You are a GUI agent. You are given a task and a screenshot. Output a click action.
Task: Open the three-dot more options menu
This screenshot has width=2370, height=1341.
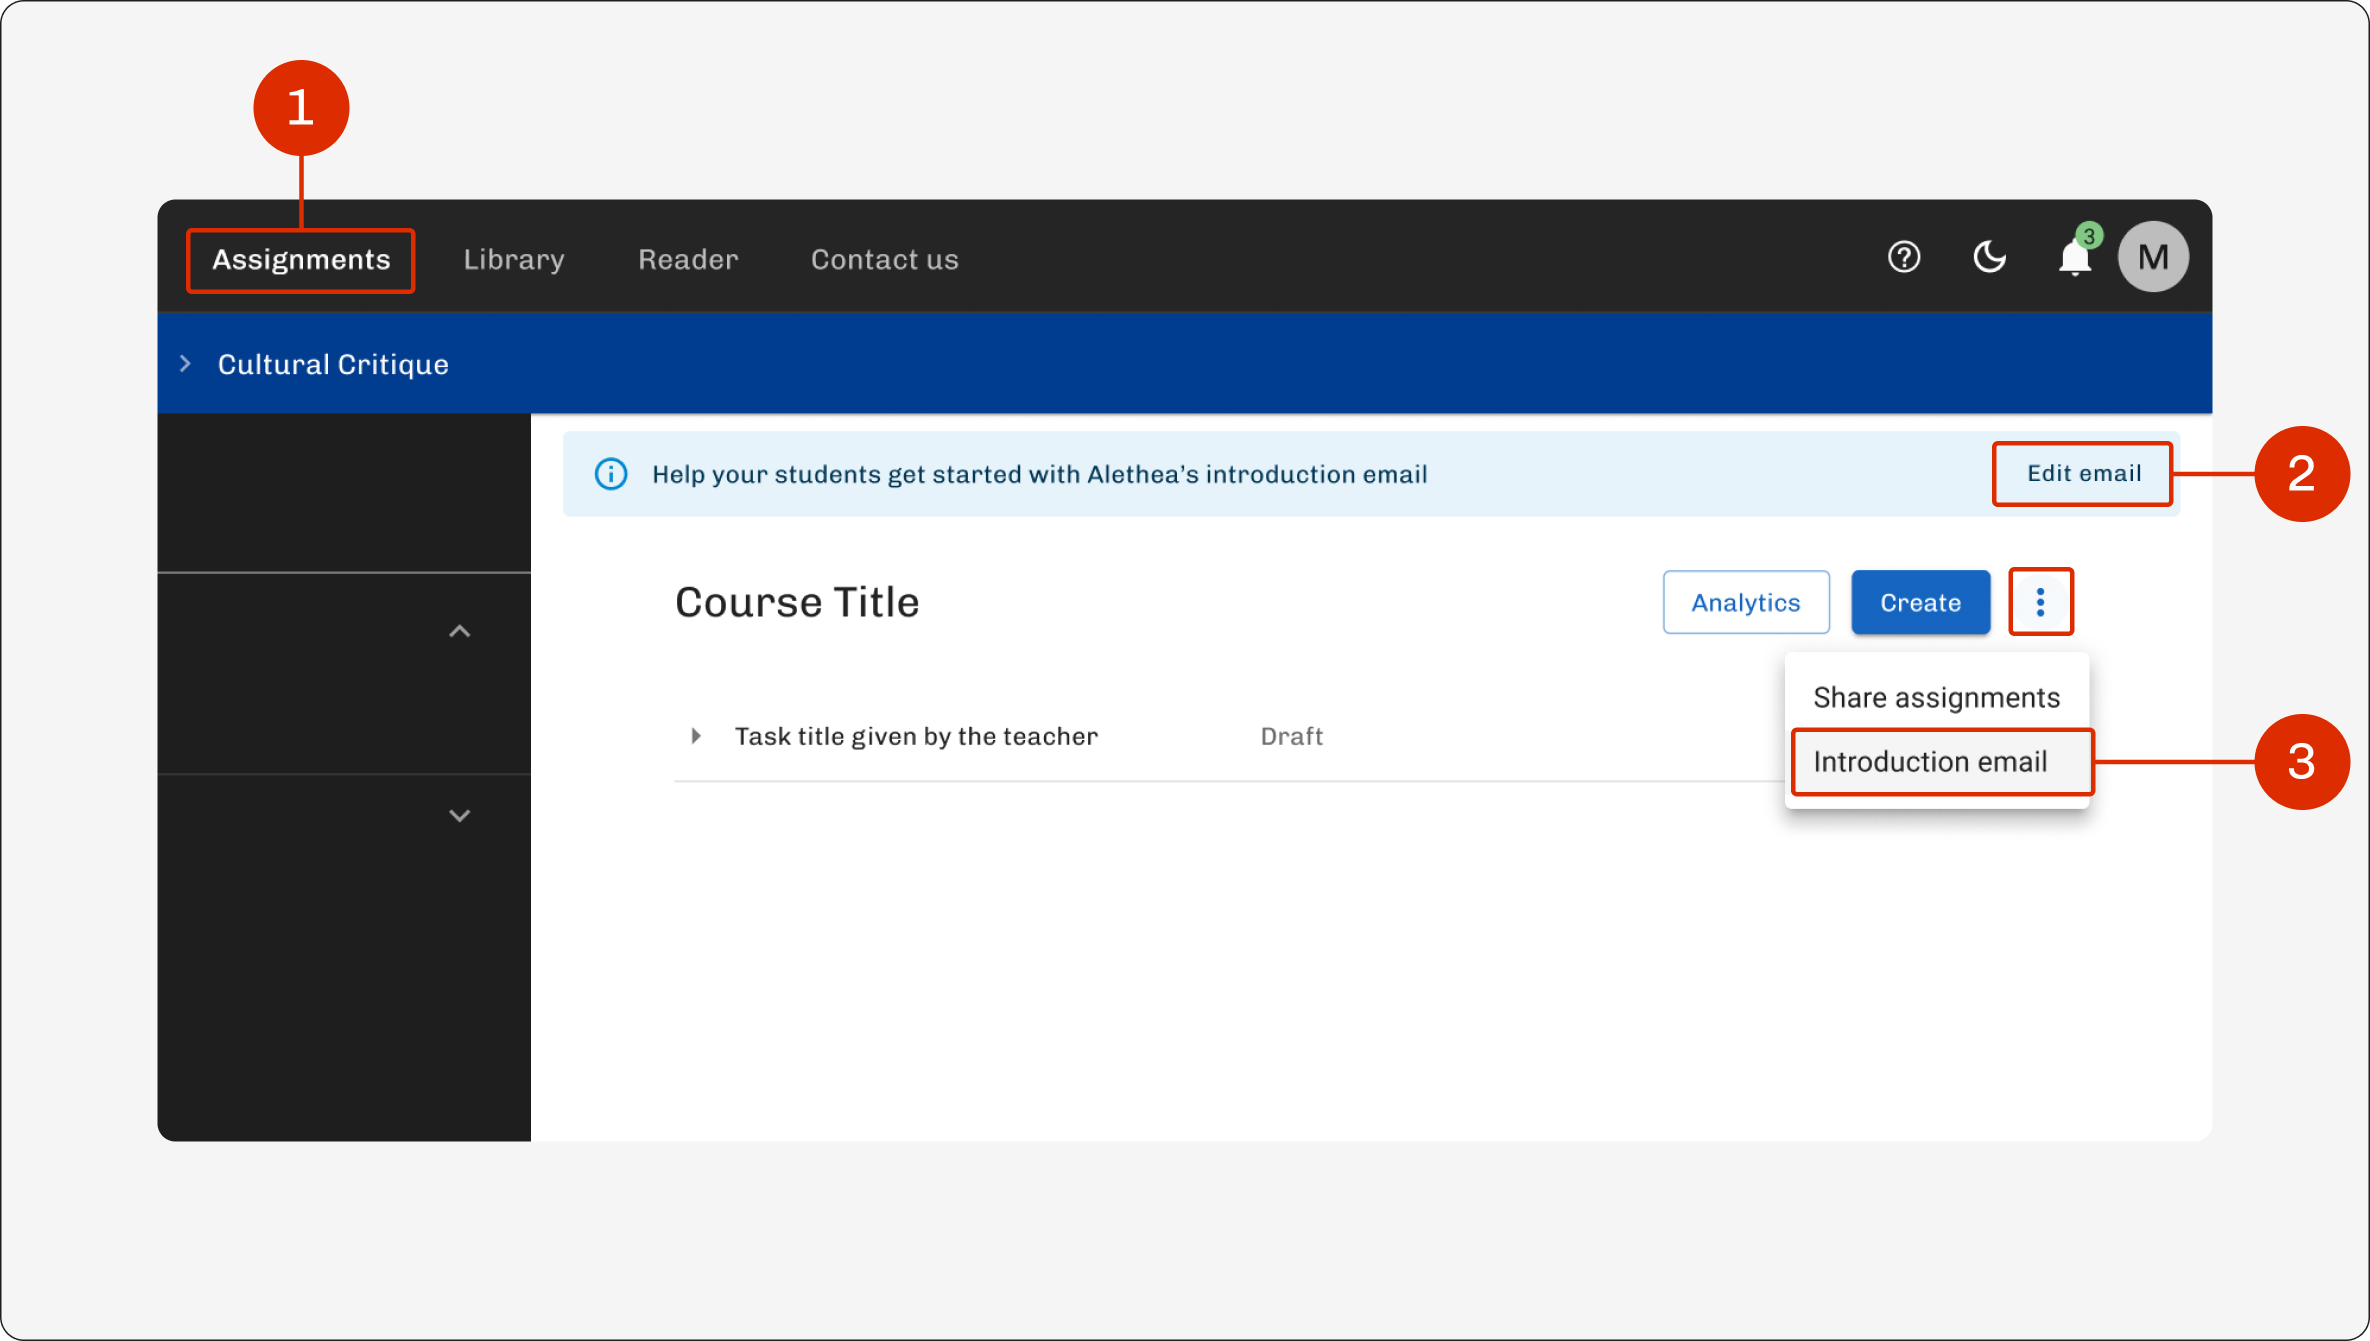point(2041,602)
